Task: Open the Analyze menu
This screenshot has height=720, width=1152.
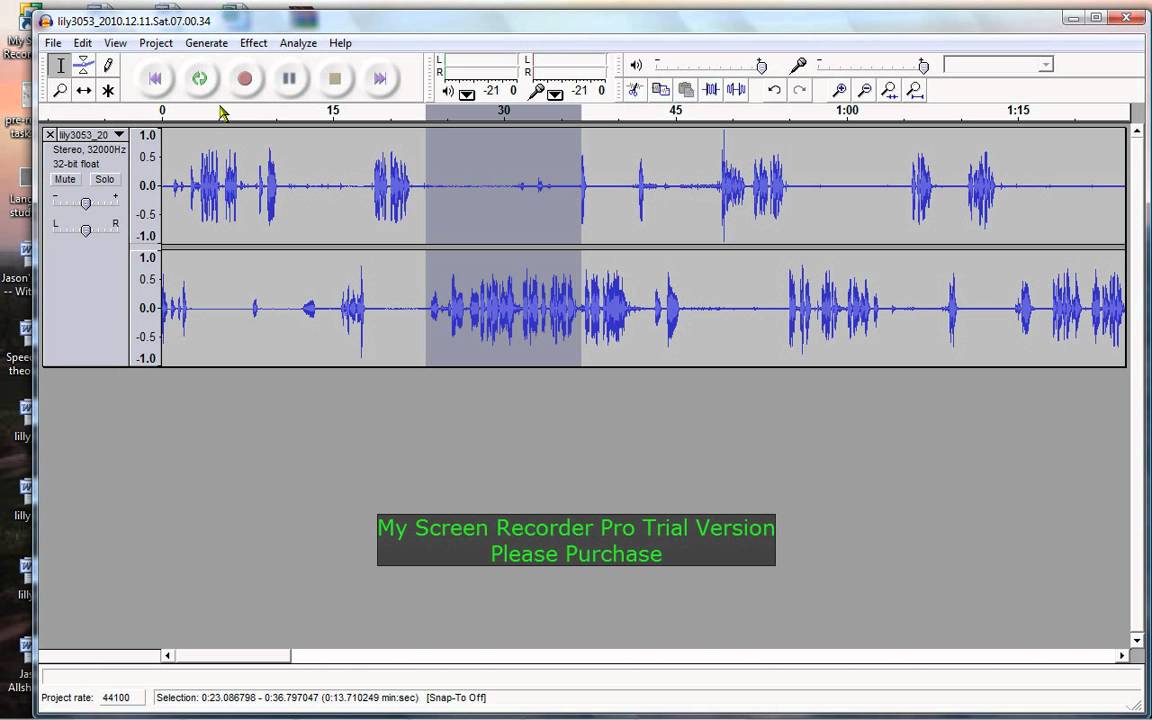Action: [x=298, y=43]
